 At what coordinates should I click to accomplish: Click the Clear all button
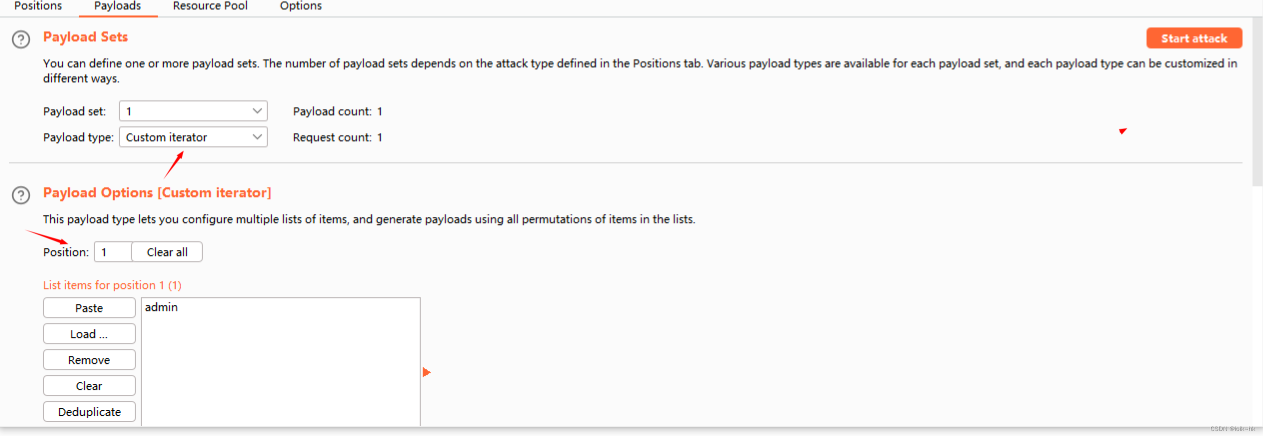167,252
